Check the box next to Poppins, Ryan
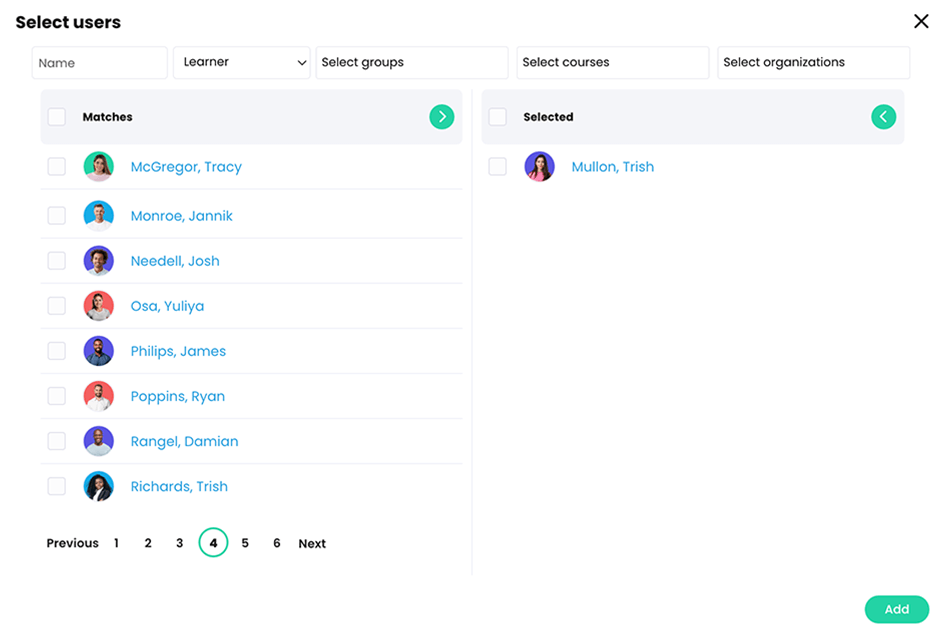The width and height of the screenshot is (945, 636). click(x=56, y=395)
